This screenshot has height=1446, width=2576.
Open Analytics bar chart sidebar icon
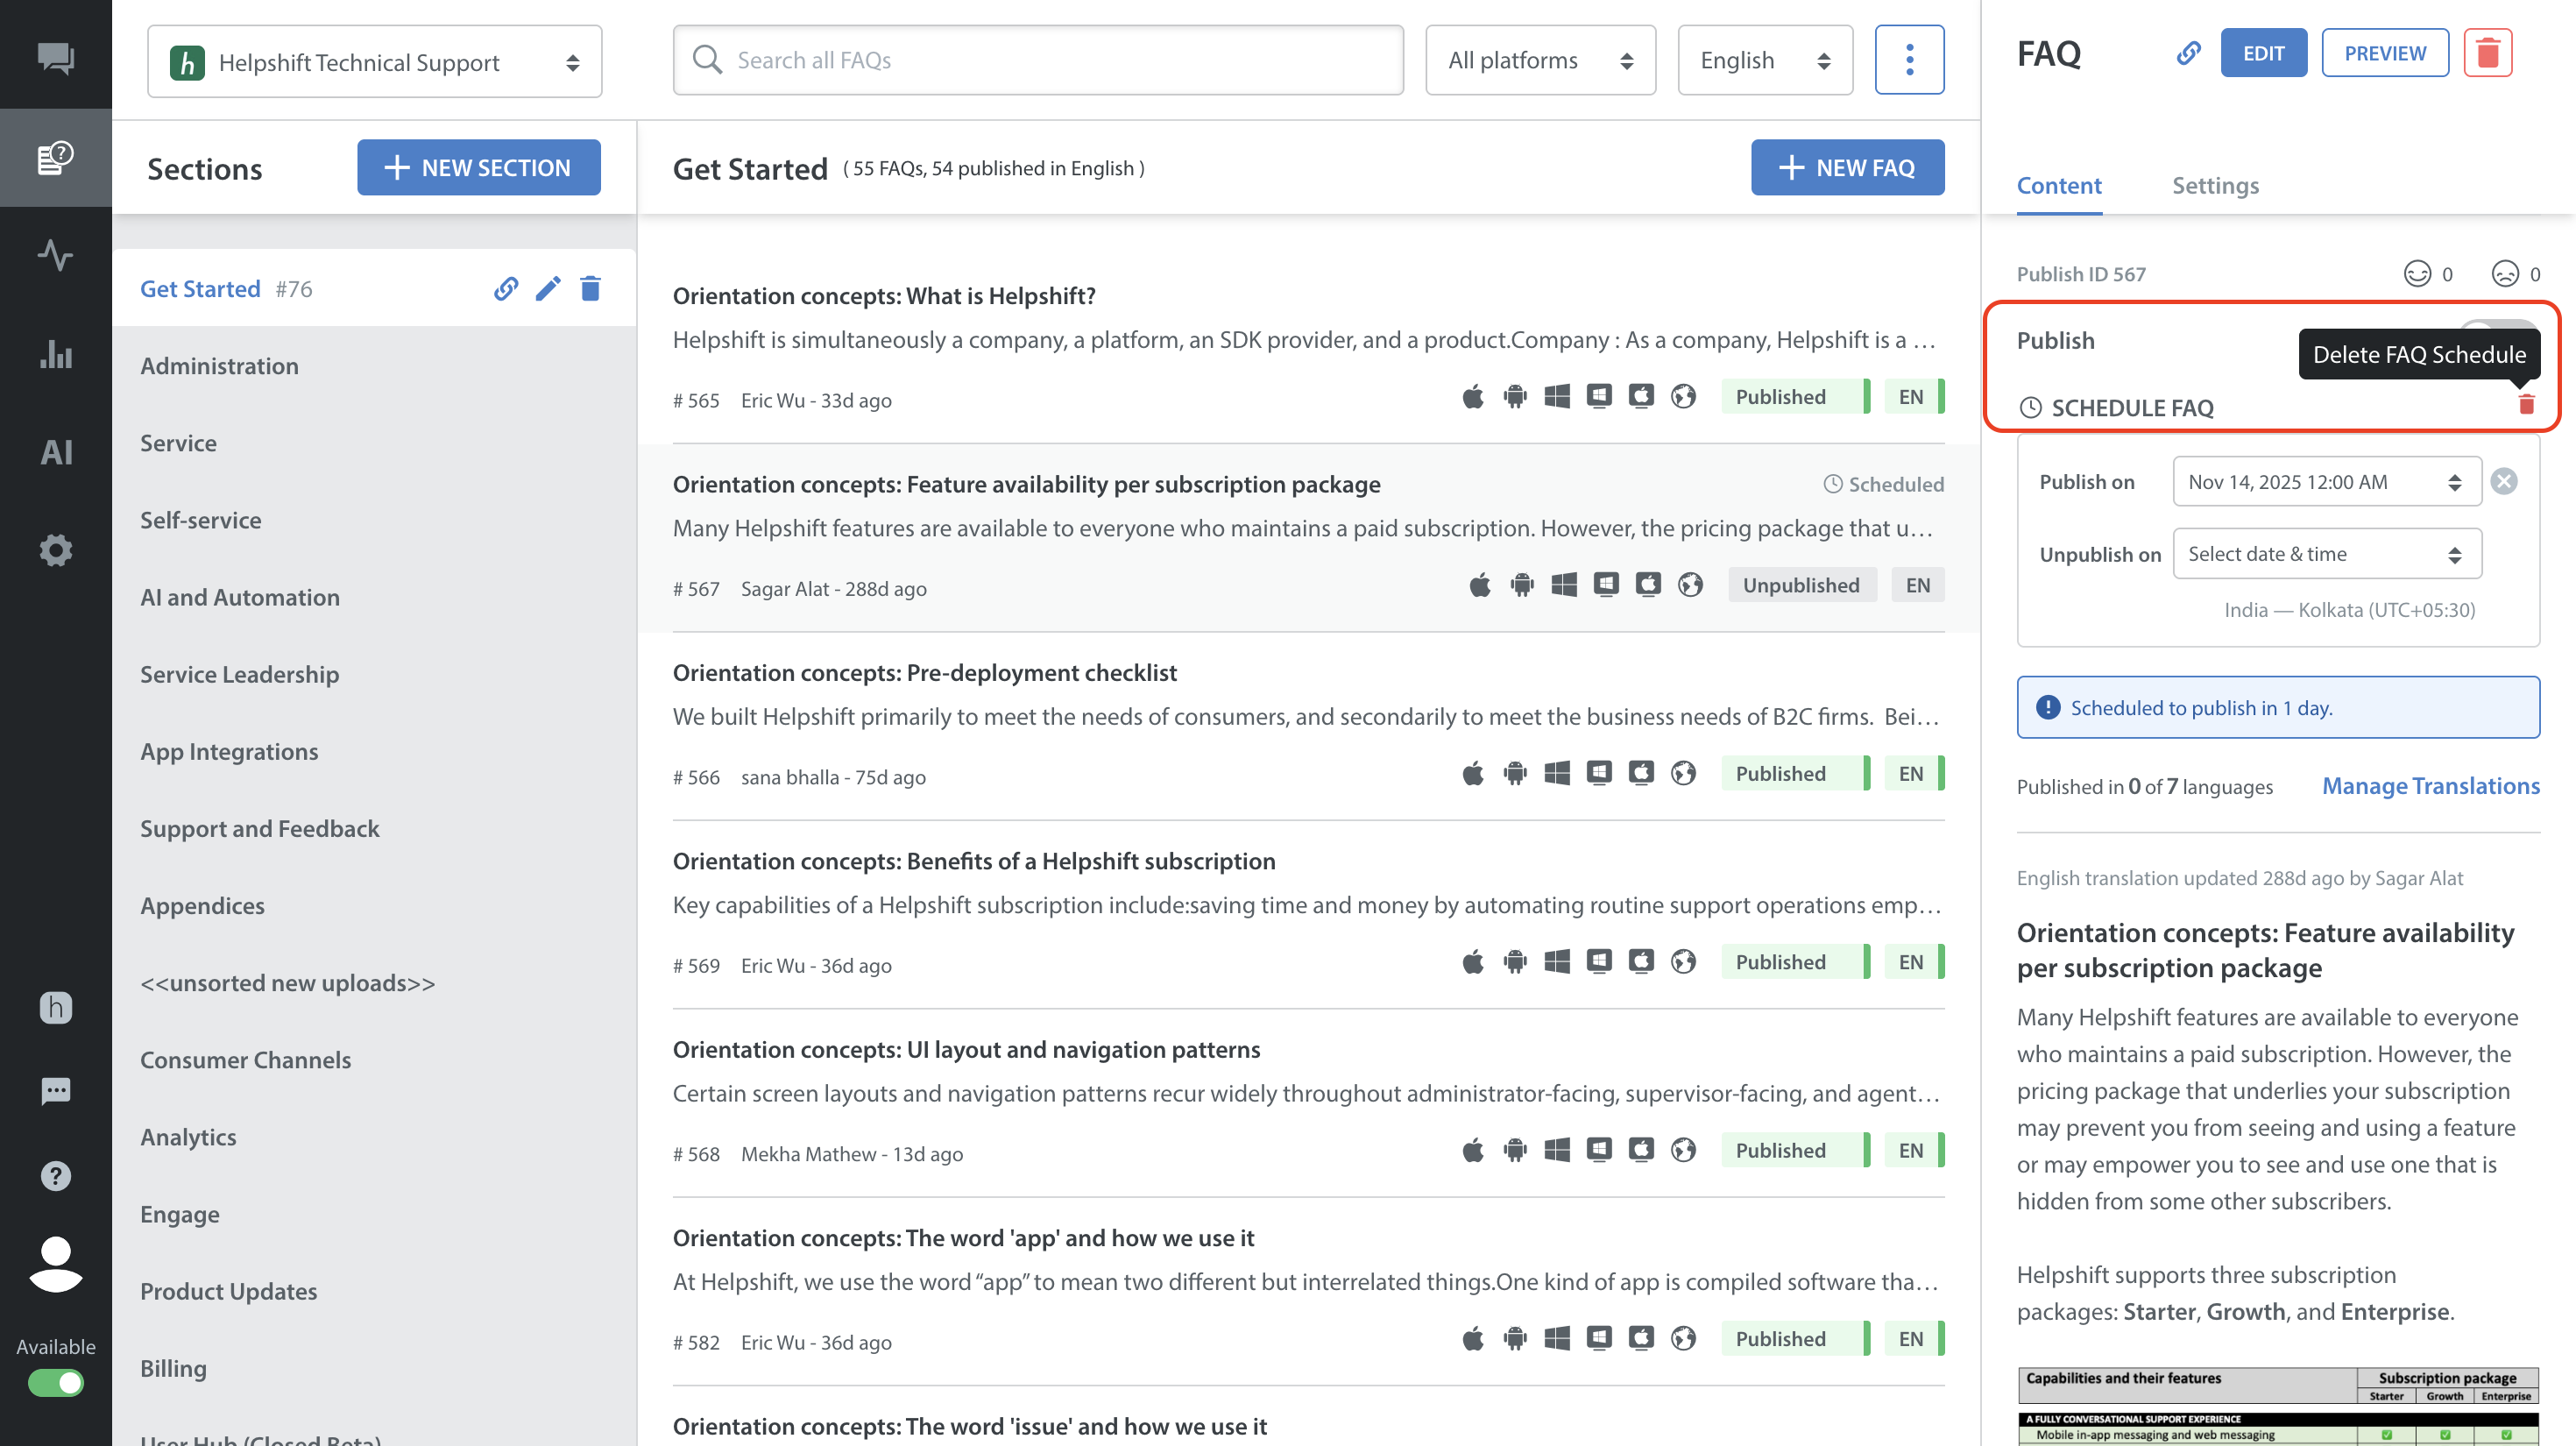point(56,354)
